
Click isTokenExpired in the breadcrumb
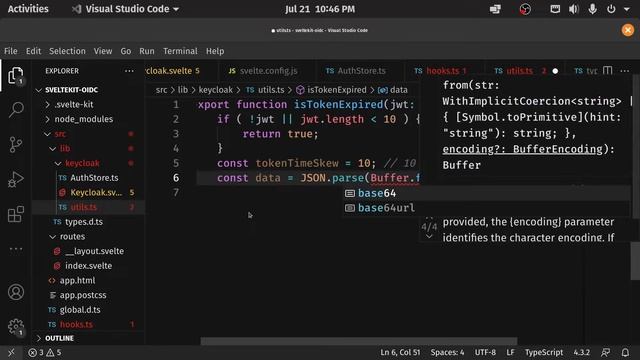tap(336, 90)
